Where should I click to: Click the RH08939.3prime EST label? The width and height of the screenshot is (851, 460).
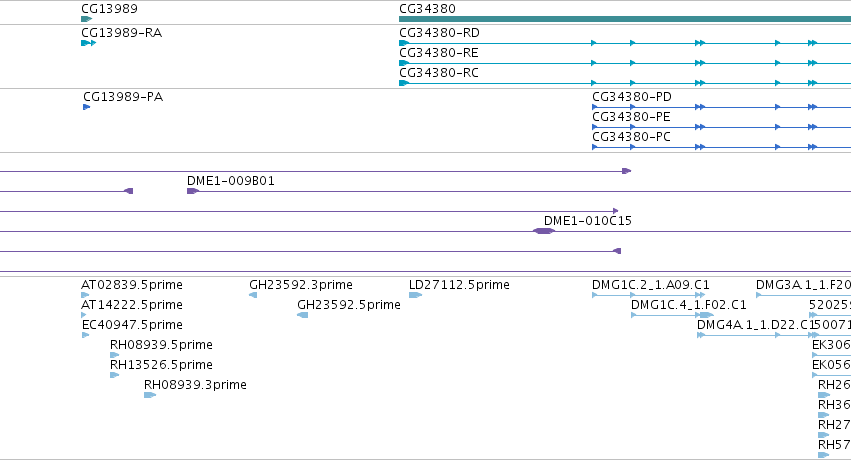click(x=195, y=385)
